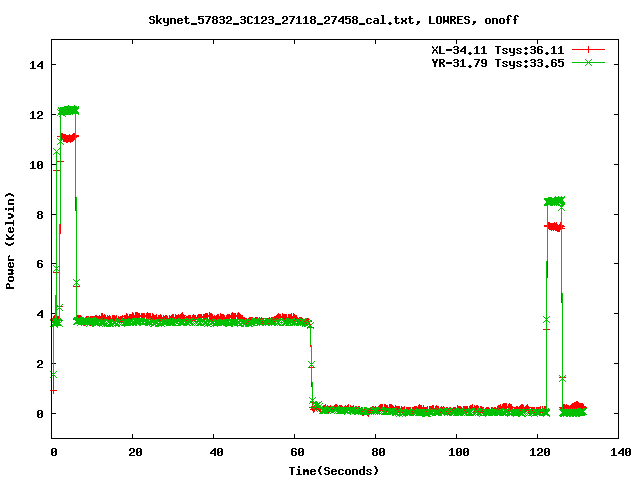Click the red 11 K peak plateau
Viewport: 640px width, 480px height.
click(x=68, y=138)
